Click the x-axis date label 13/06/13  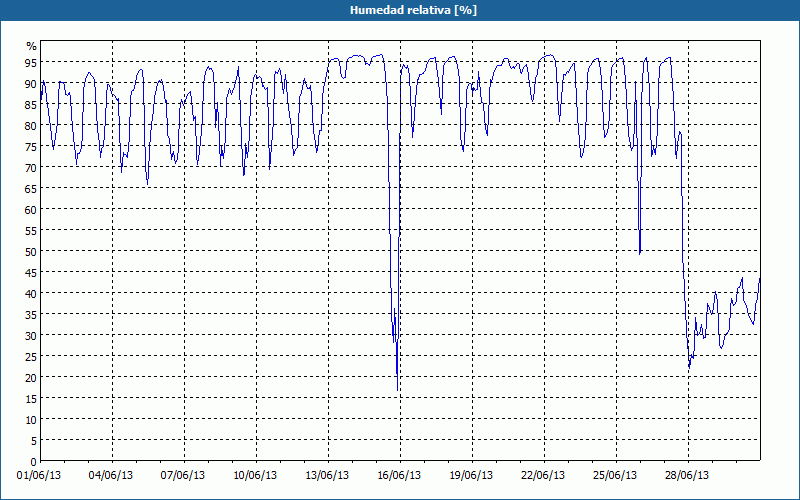(327, 476)
